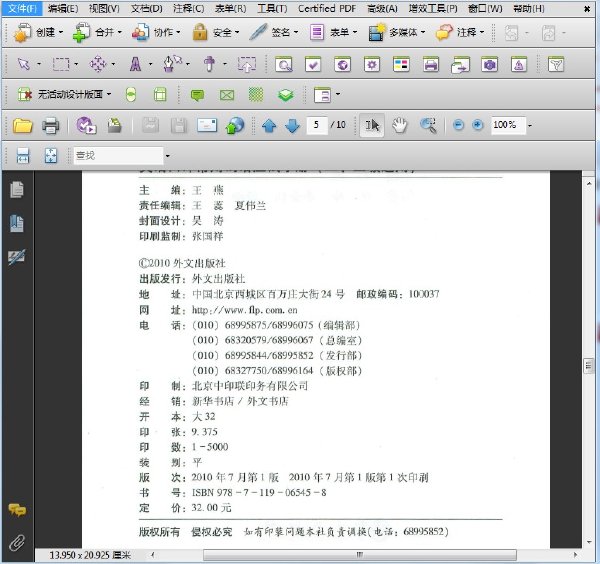This screenshot has height=564, width=600.
Task: Go to previous page with up arrow
Action: (269, 126)
